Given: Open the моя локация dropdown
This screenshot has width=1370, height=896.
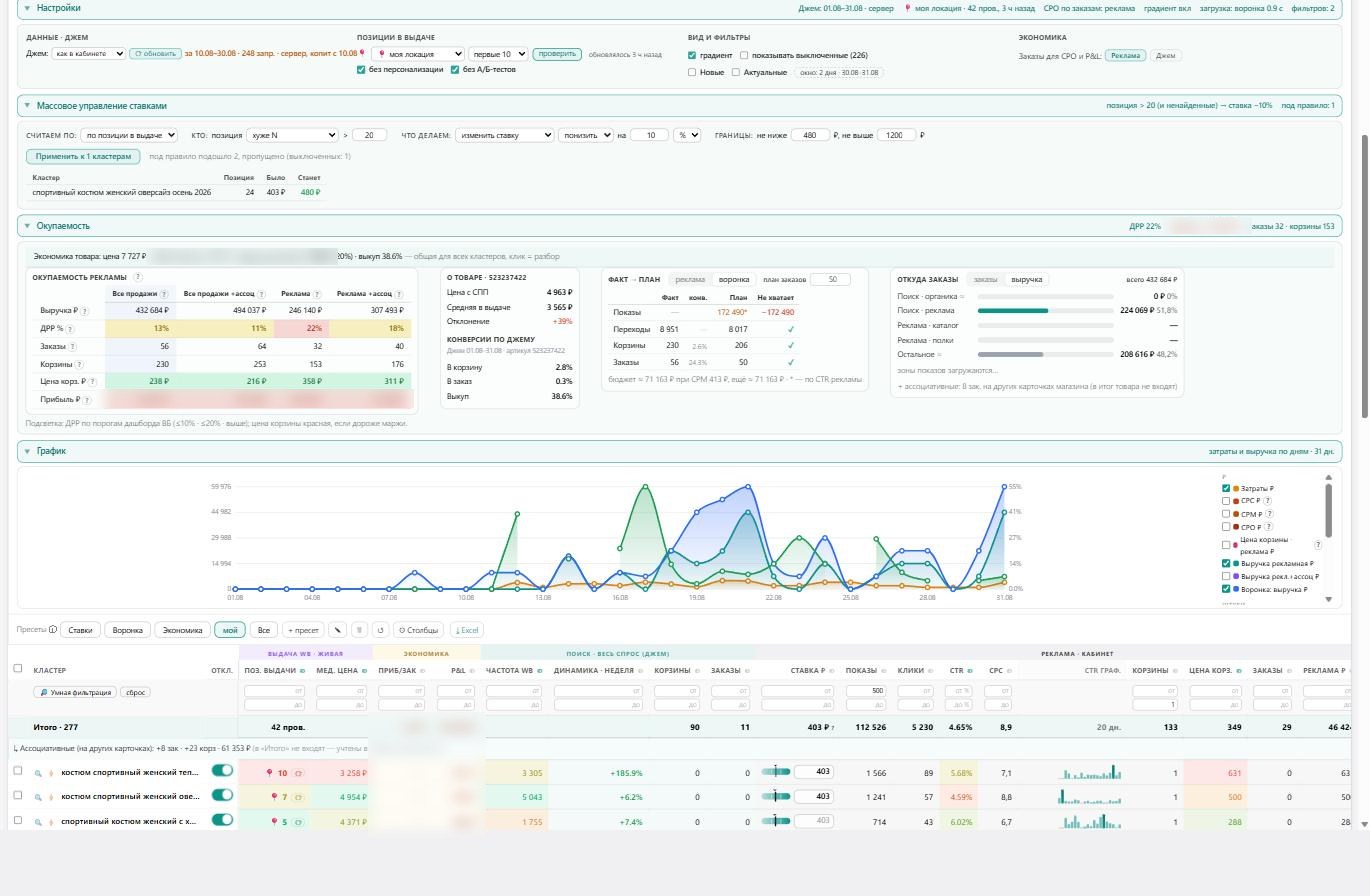Looking at the screenshot, I should (x=418, y=54).
